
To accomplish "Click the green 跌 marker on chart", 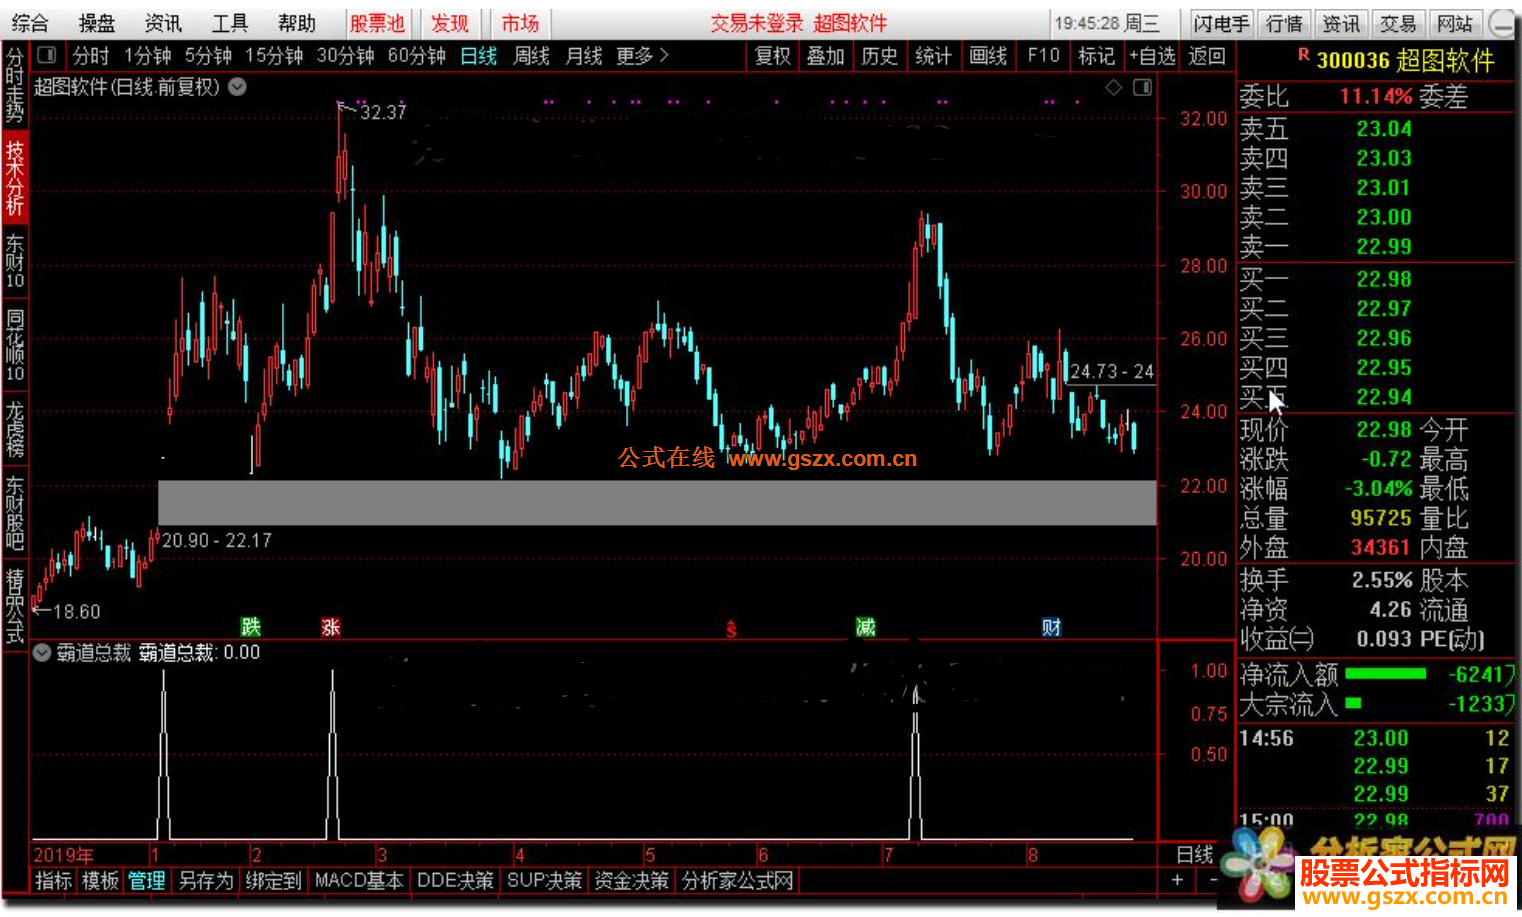I will (x=251, y=627).
